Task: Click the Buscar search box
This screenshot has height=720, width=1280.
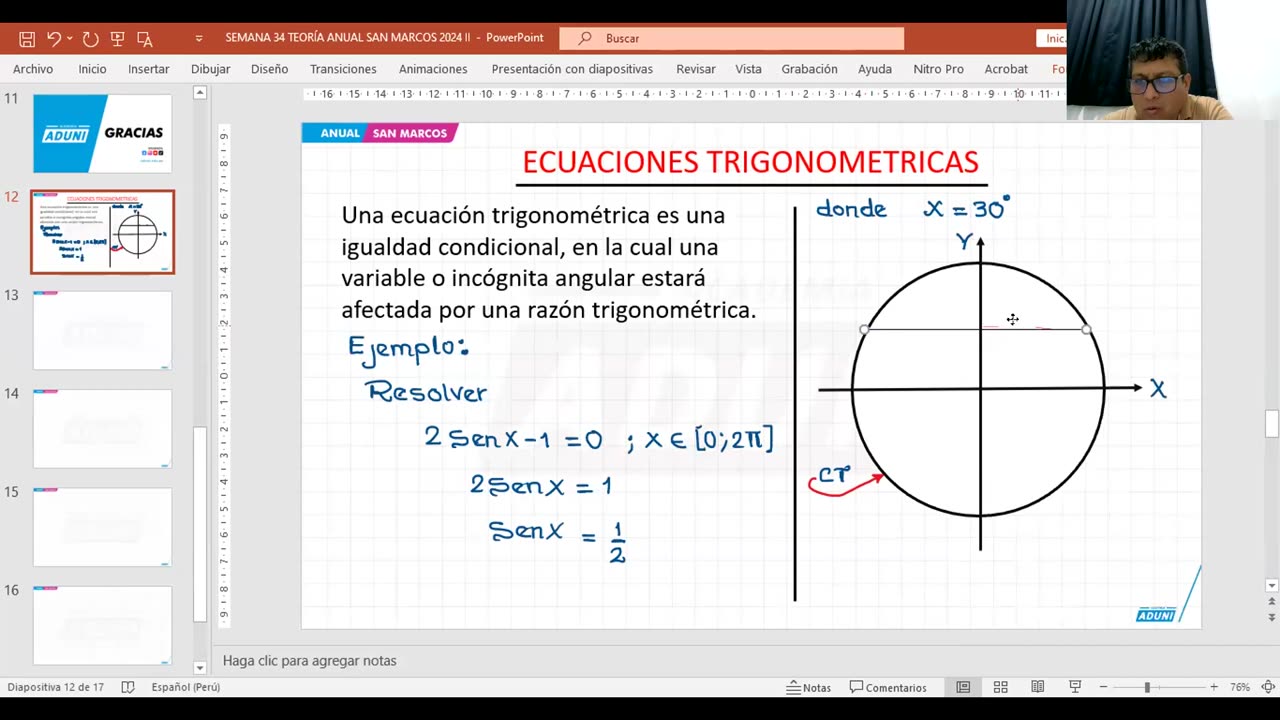Action: pyautogui.click(x=731, y=38)
